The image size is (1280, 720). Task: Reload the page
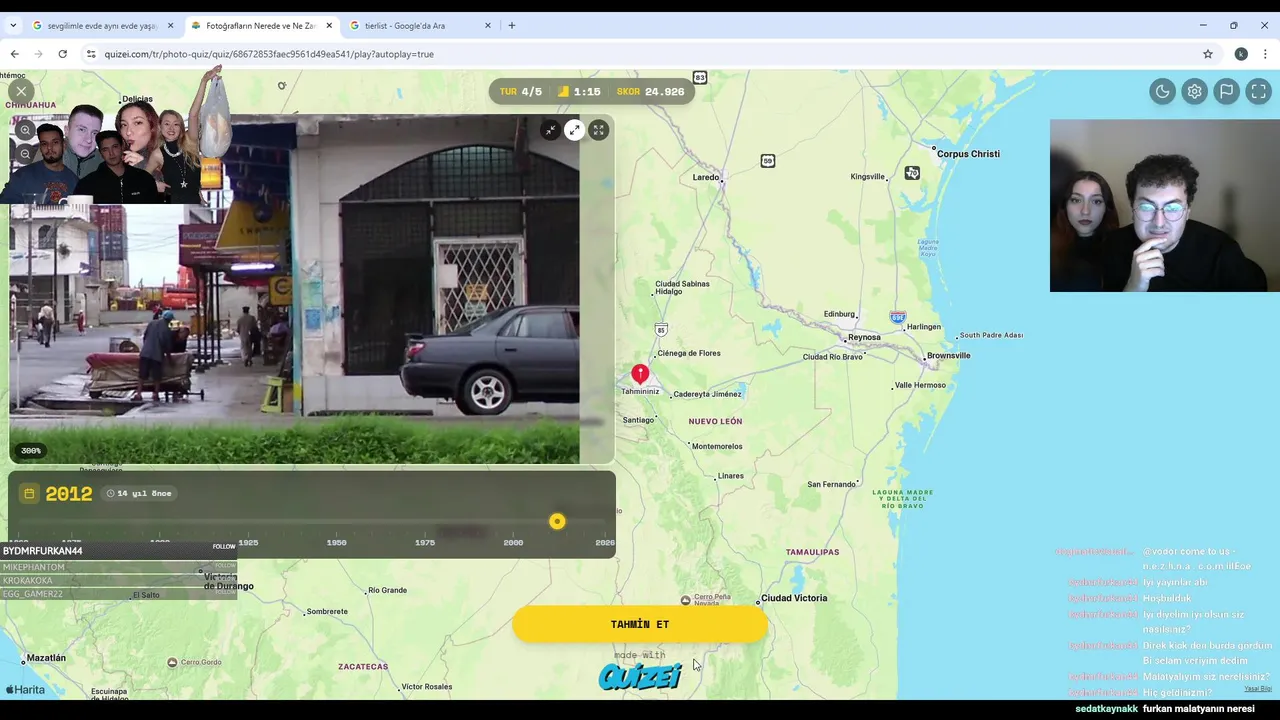tap(62, 54)
